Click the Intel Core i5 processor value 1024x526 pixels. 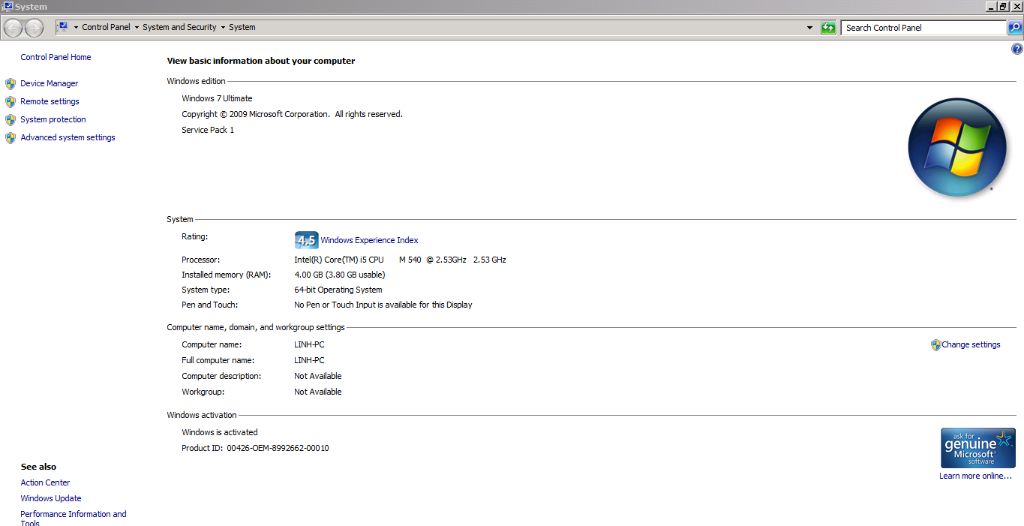tap(400, 260)
